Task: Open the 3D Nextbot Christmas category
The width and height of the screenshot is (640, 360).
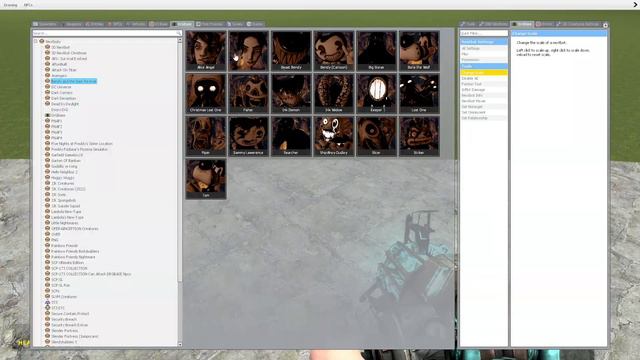Action: [69, 53]
